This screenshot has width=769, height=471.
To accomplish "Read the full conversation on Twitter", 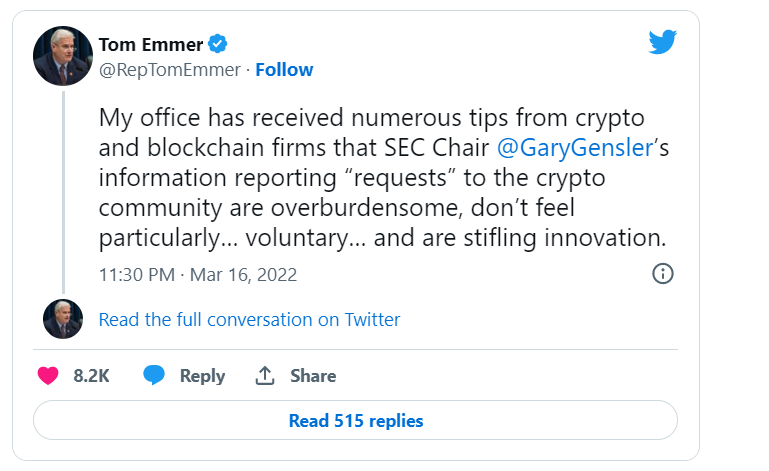I will pos(249,320).
